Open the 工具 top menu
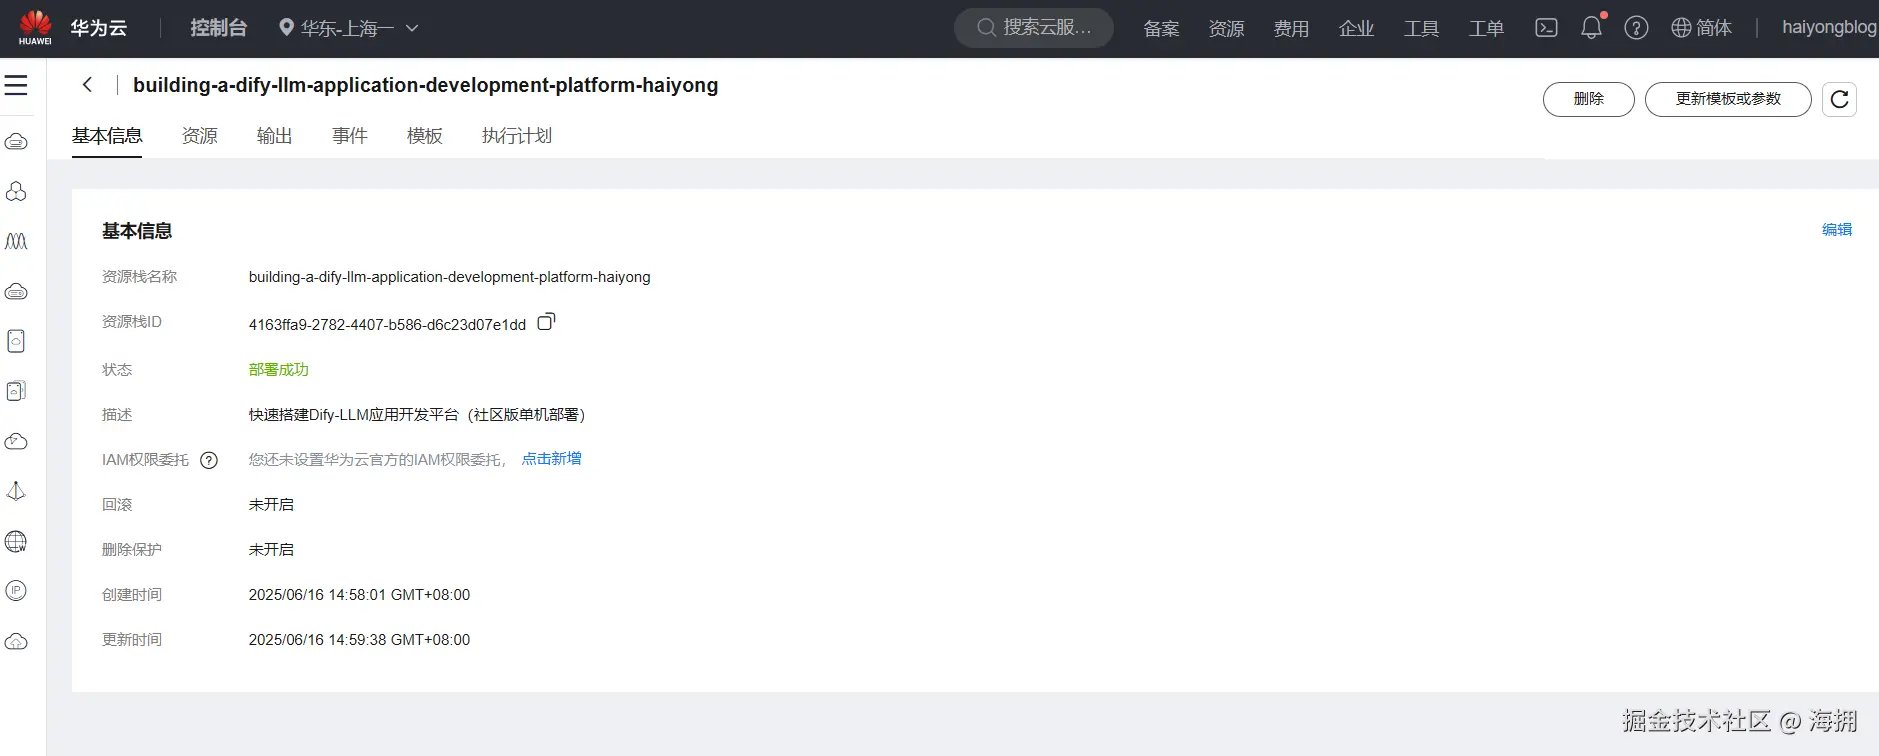Image resolution: width=1879 pixels, height=756 pixels. coord(1421,29)
